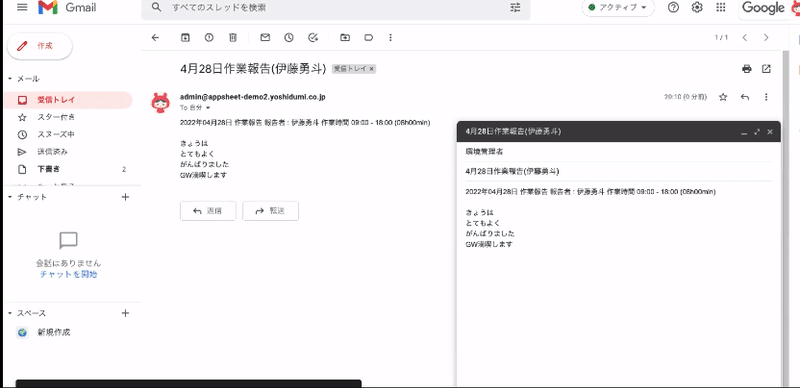Expand recipient details next to To 自分
The height and width of the screenshot is (388, 800).
pos(208,108)
